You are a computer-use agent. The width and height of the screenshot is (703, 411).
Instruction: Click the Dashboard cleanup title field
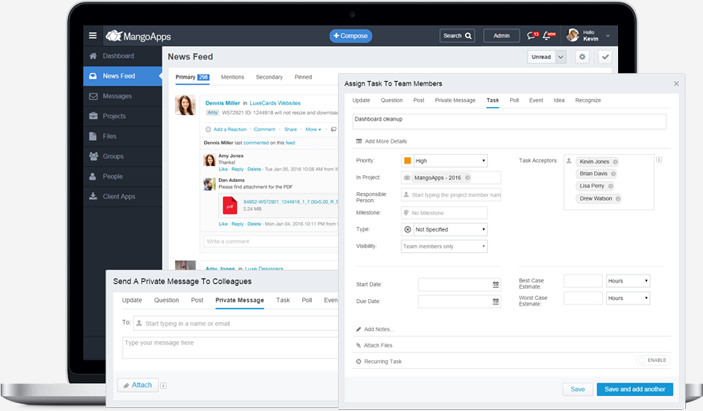coord(509,121)
